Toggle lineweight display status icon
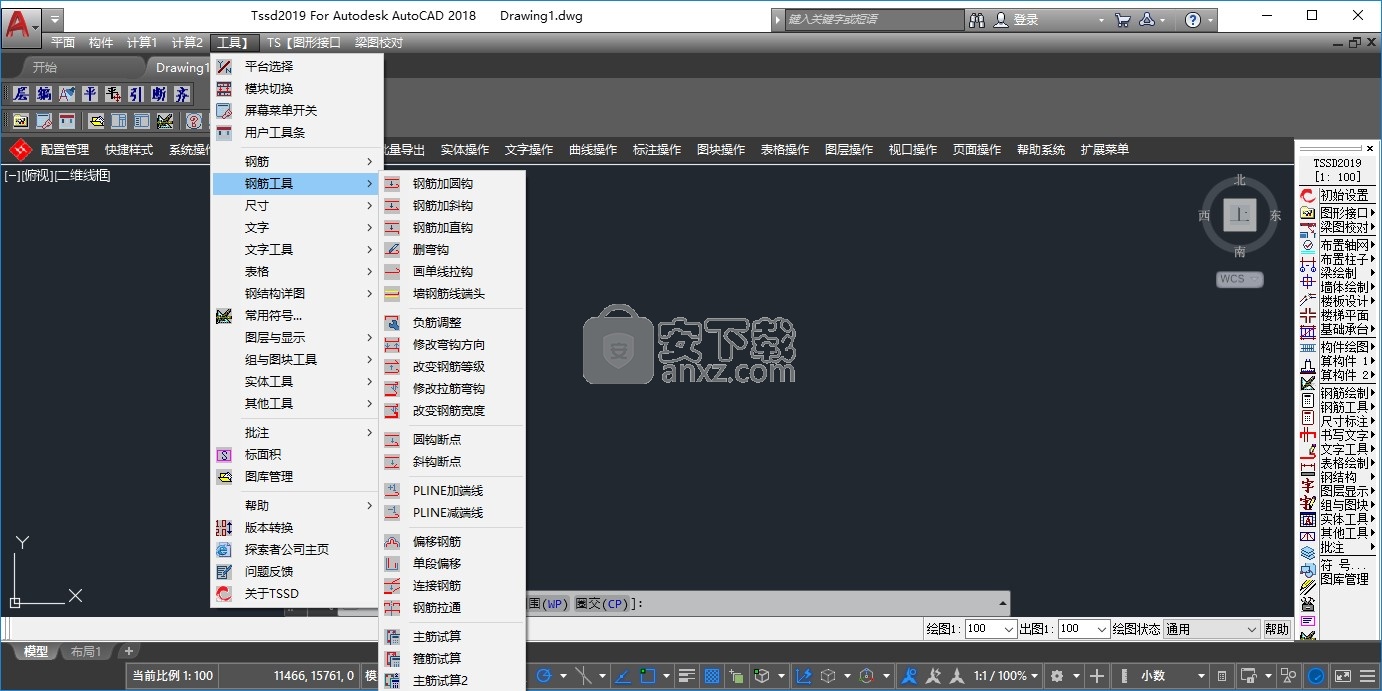The height and width of the screenshot is (691, 1382). point(686,676)
